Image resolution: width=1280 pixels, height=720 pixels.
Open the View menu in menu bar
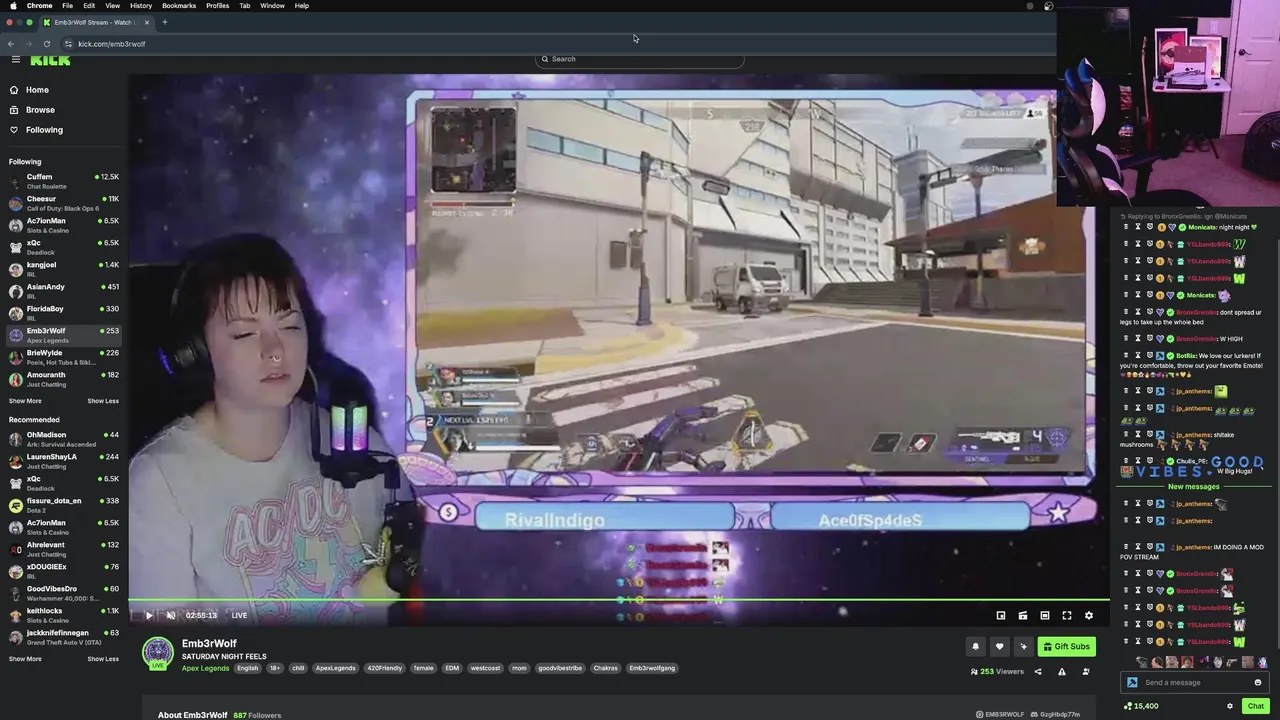click(x=112, y=6)
